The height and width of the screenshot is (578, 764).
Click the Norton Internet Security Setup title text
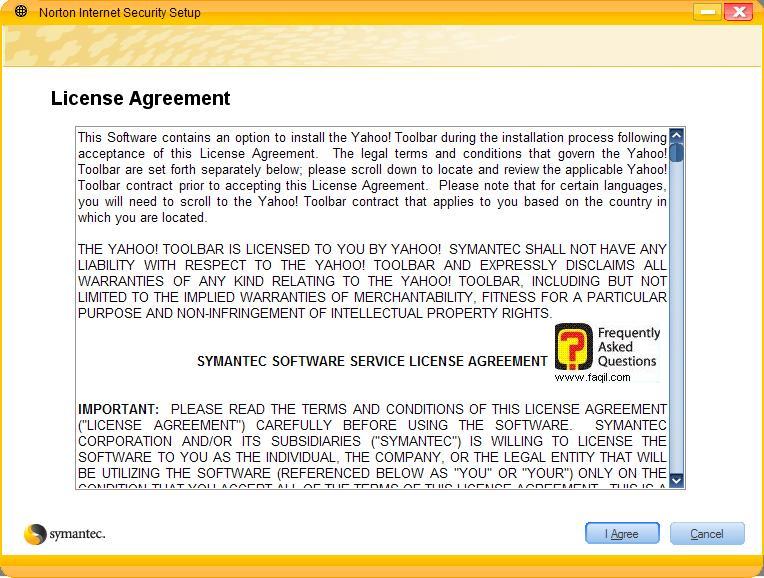point(119,13)
